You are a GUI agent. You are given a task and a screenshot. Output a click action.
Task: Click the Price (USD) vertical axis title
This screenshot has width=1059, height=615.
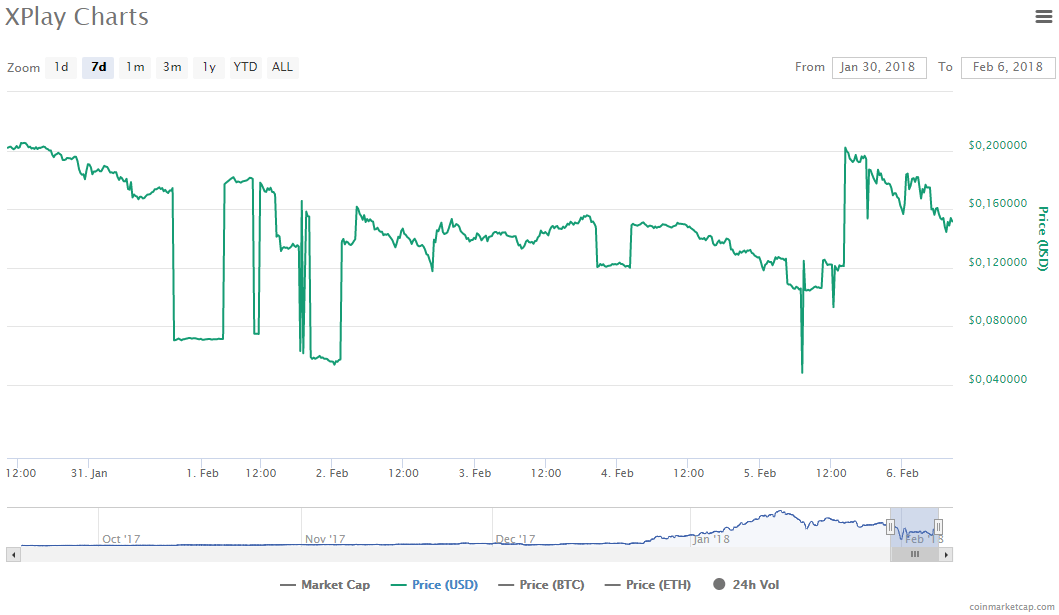click(x=1043, y=238)
